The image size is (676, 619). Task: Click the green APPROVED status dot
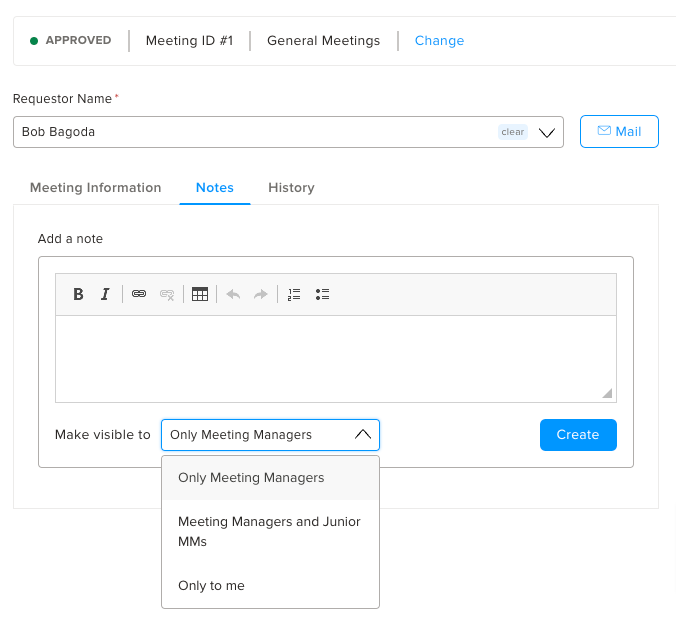[34, 41]
